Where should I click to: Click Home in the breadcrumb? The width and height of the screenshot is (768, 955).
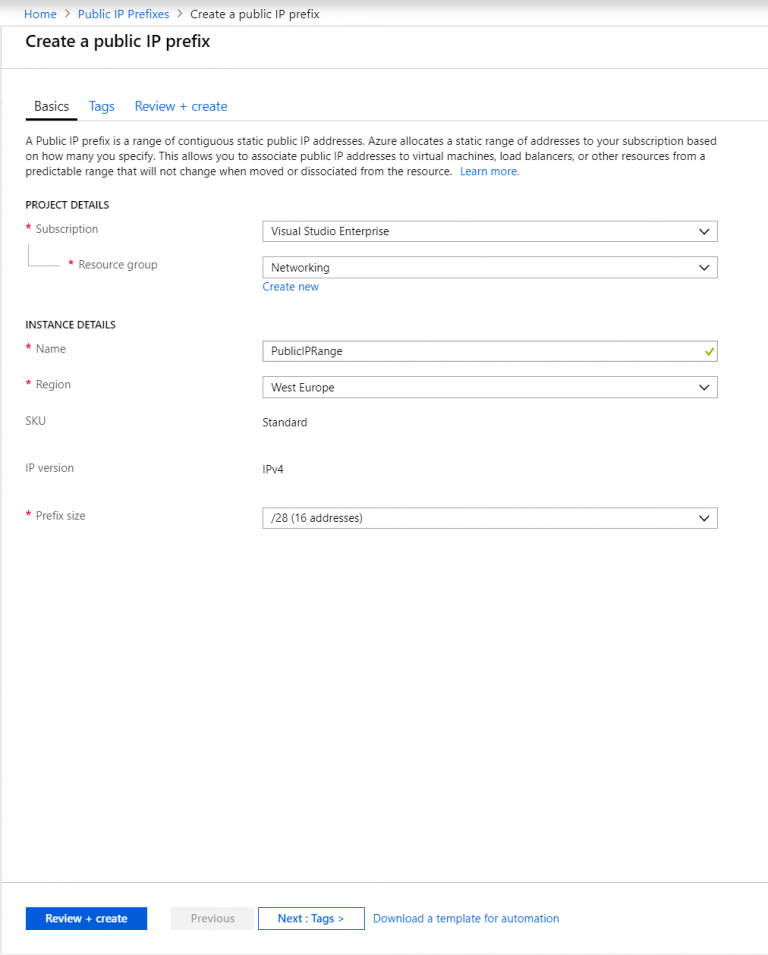click(40, 14)
